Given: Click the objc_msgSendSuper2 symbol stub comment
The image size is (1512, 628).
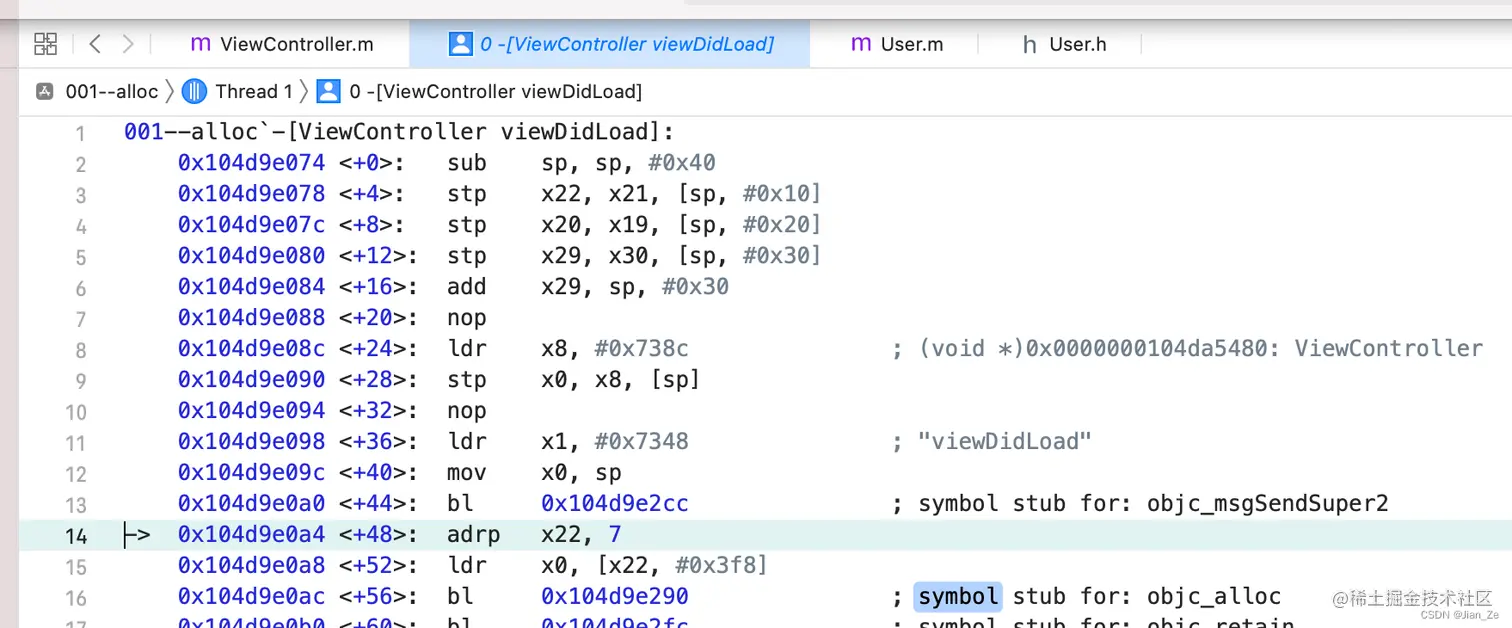Looking at the screenshot, I should (1140, 504).
